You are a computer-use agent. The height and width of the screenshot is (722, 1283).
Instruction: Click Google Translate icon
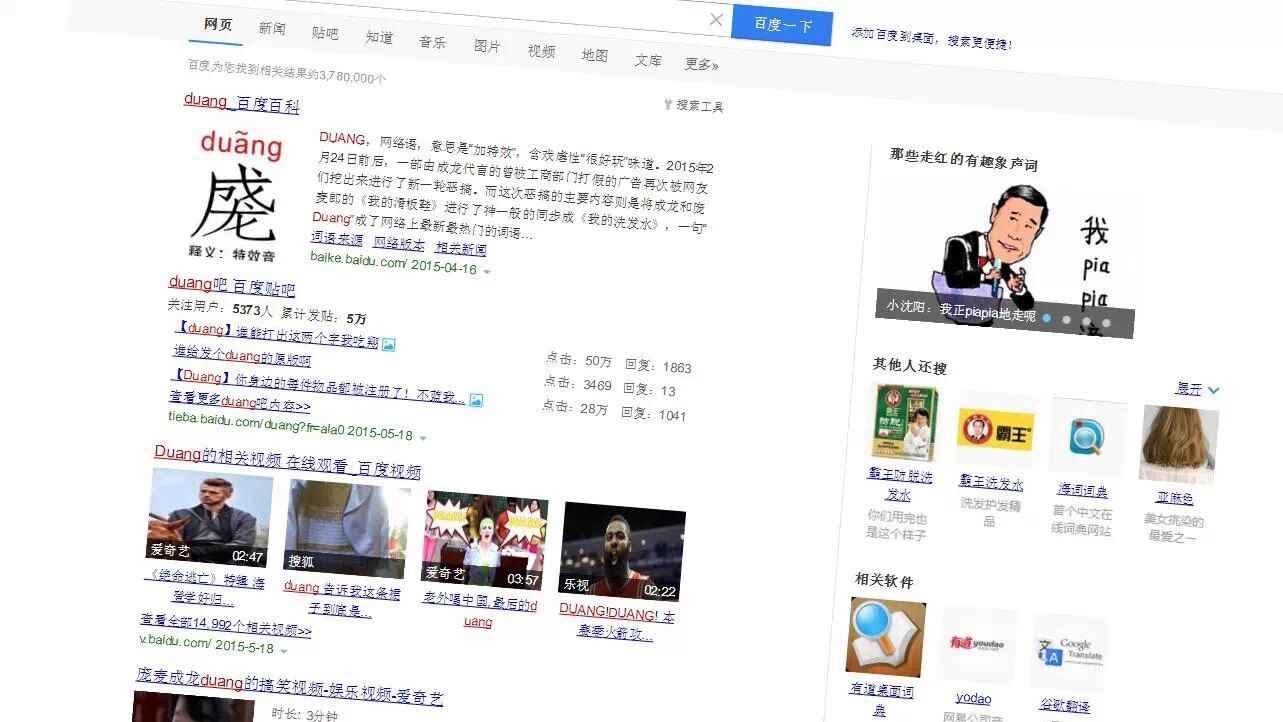1069,653
